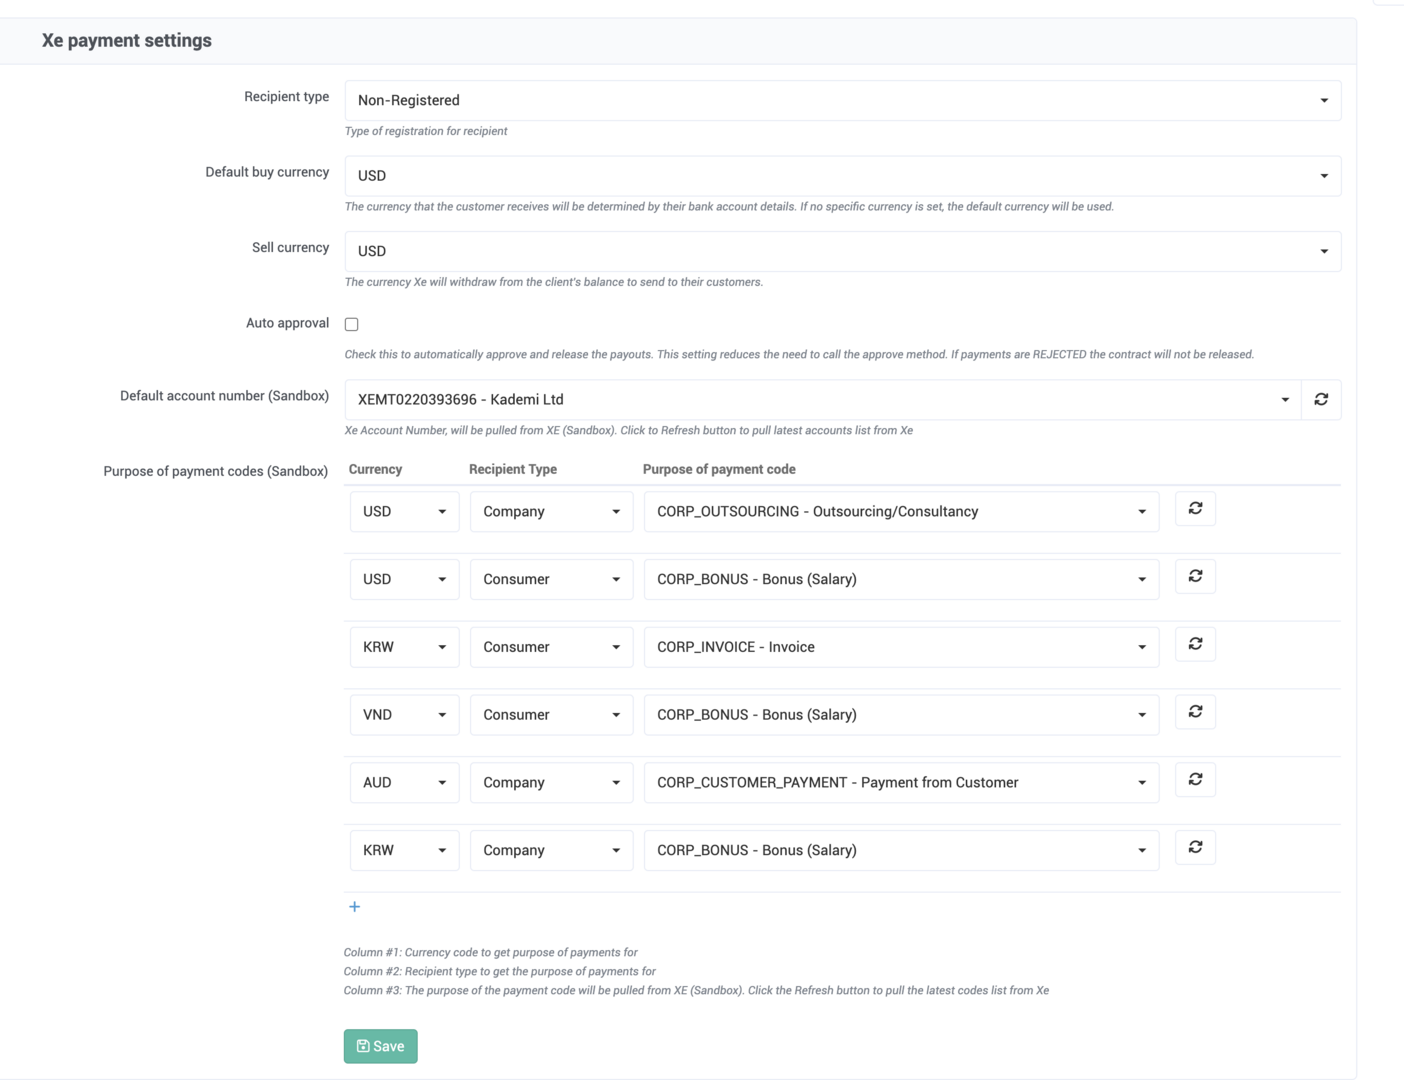This screenshot has height=1080, width=1404.
Task: Refresh codes for KRW Company row
Action: [1195, 848]
